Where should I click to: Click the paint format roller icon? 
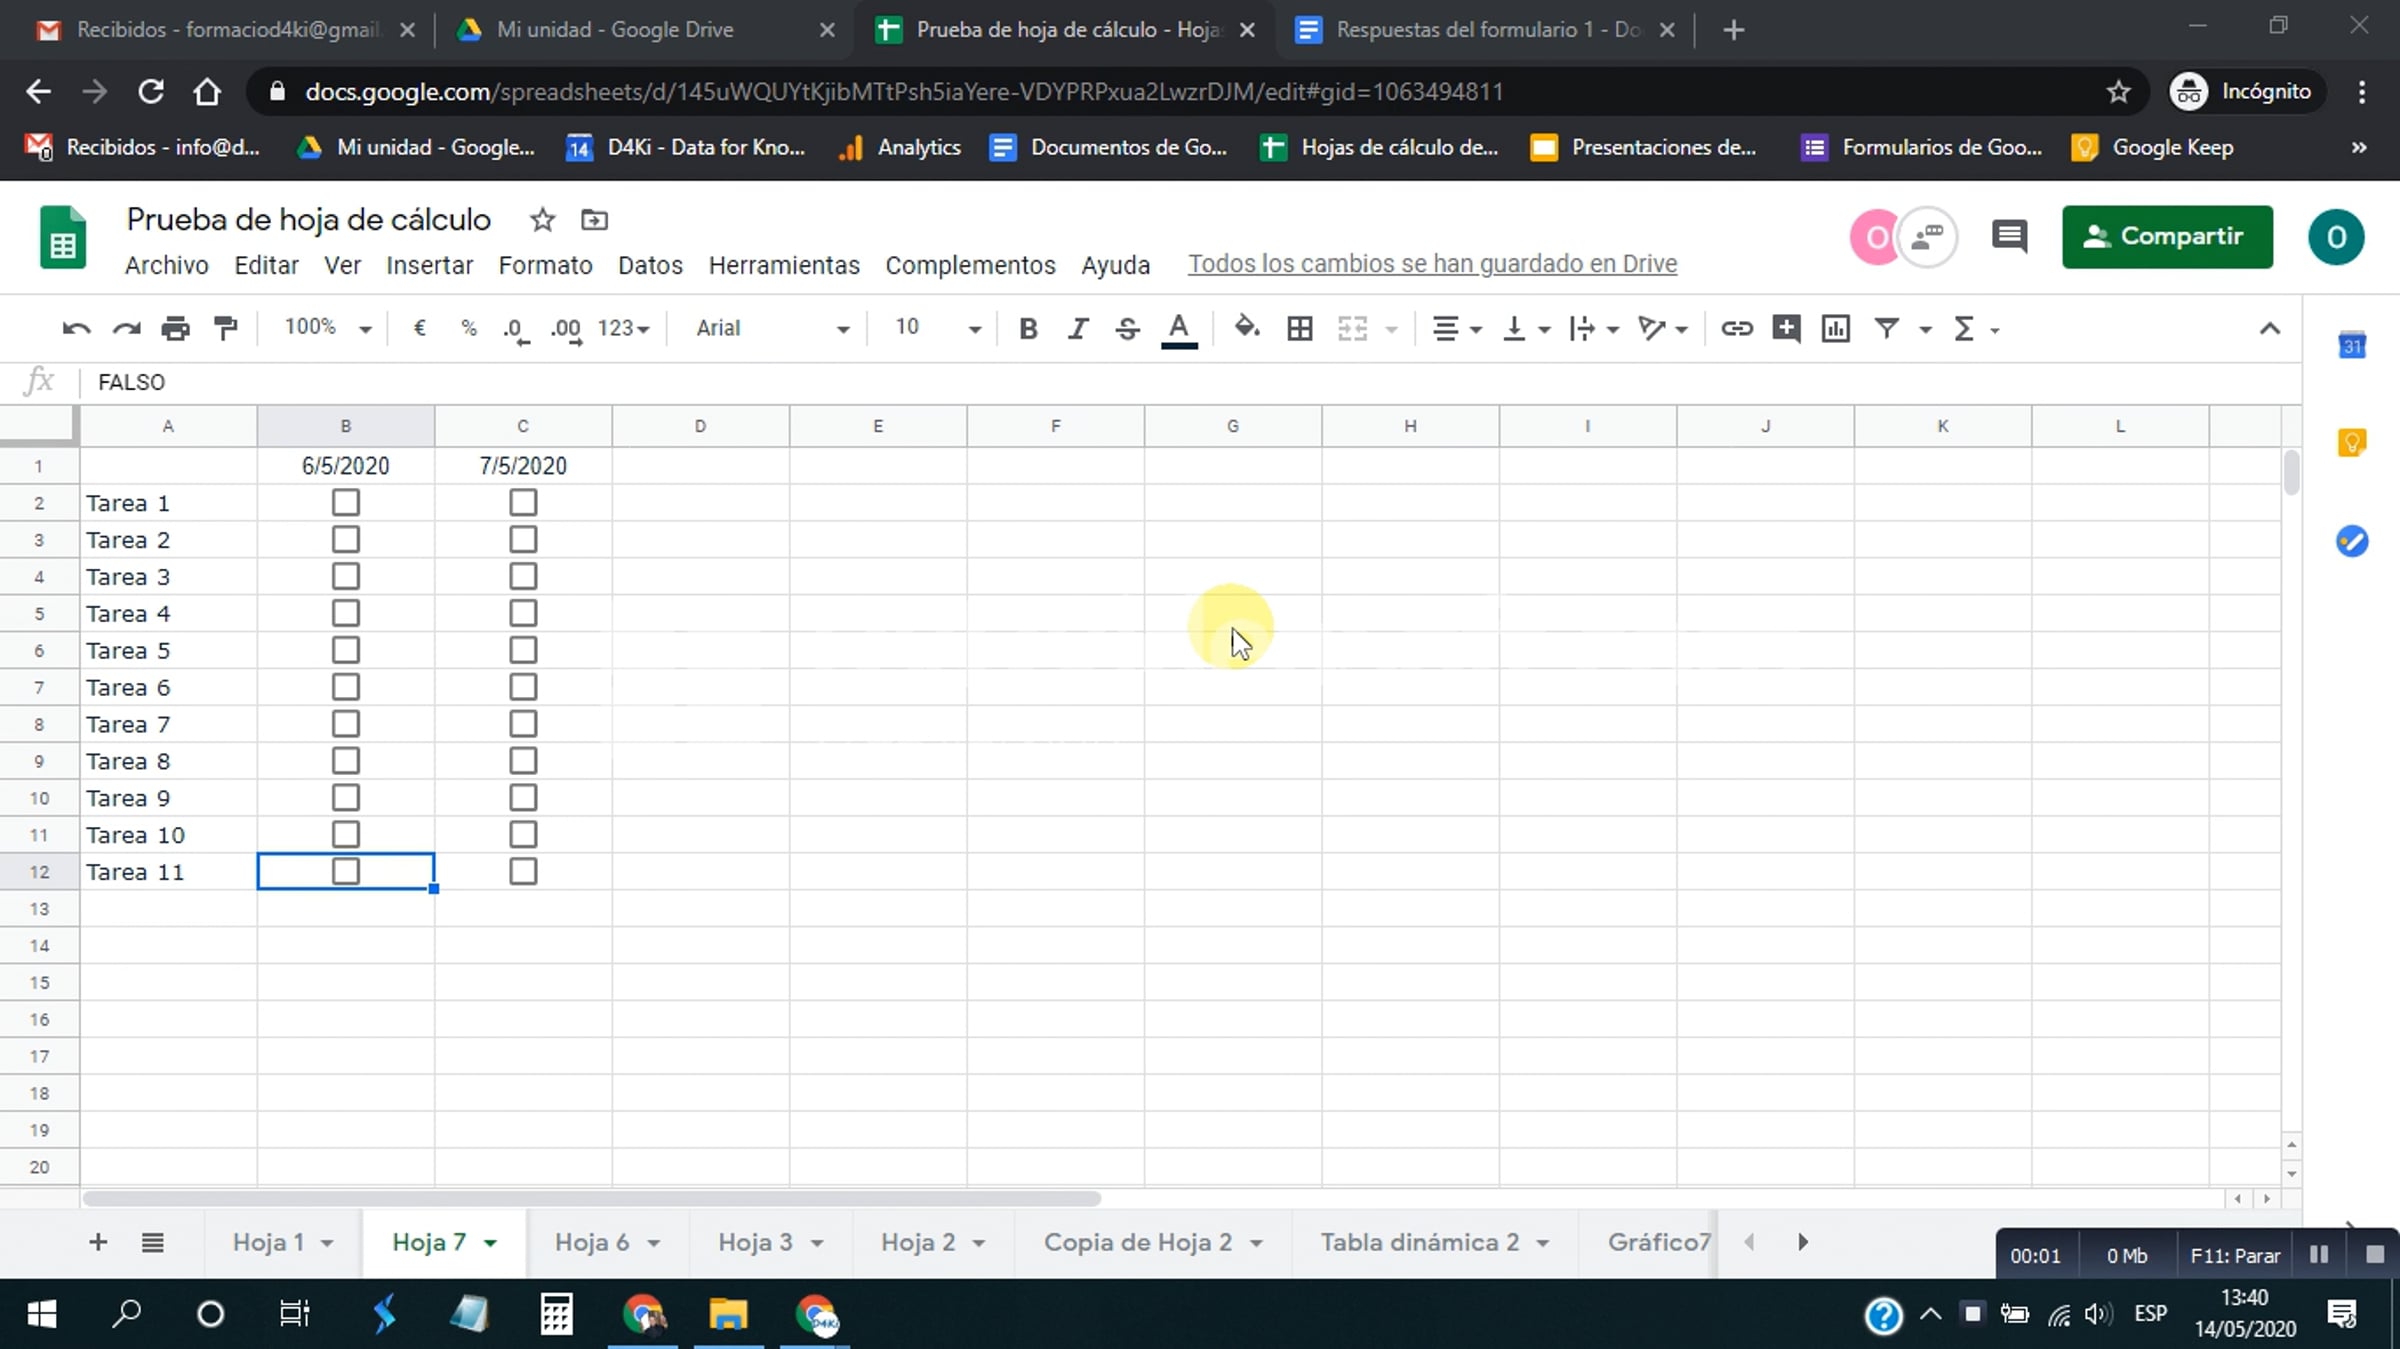pos(226,328)
